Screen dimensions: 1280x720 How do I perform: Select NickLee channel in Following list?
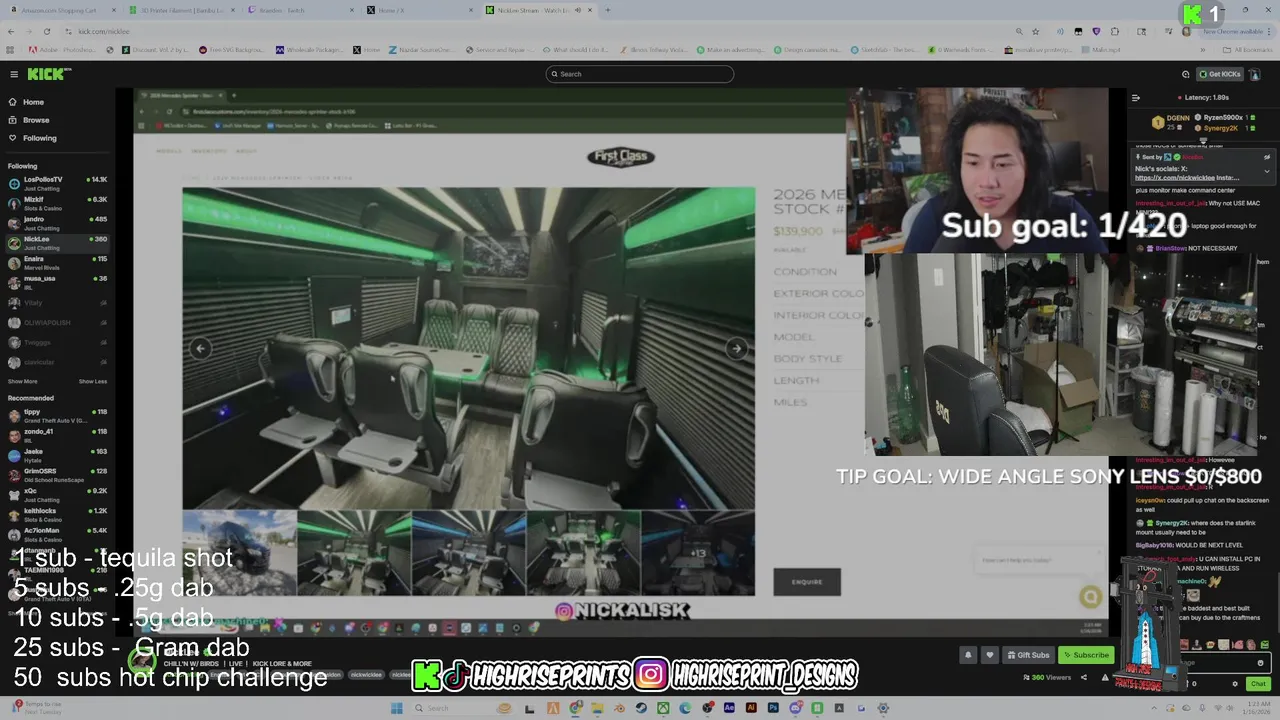pyautogui.click(x=57, y=242)
